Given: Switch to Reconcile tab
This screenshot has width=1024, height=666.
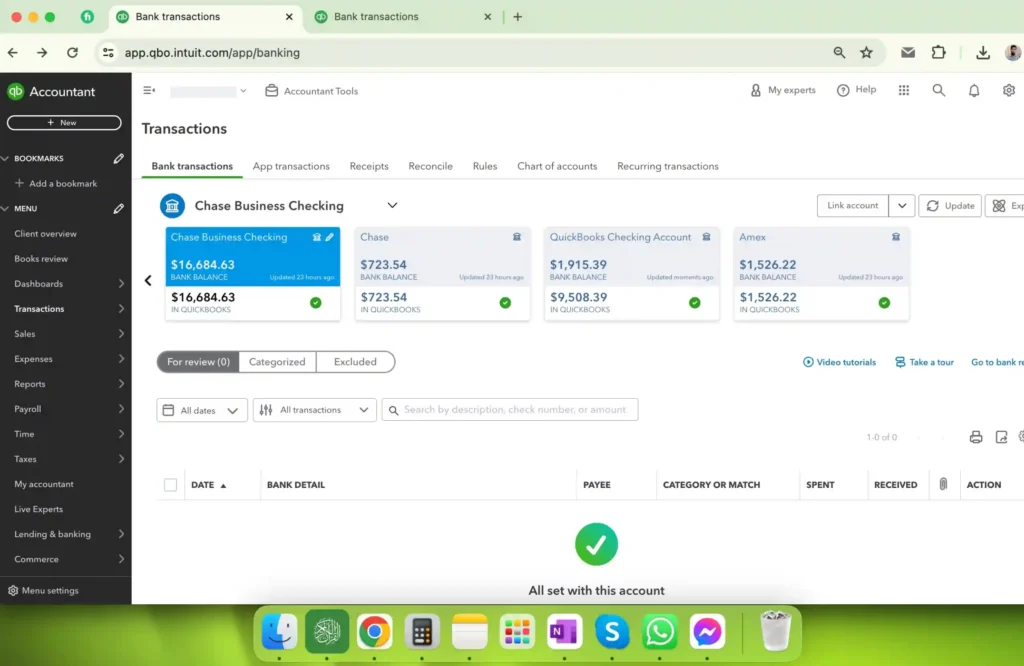Looking at the screenshot, I should pos(430,166).
